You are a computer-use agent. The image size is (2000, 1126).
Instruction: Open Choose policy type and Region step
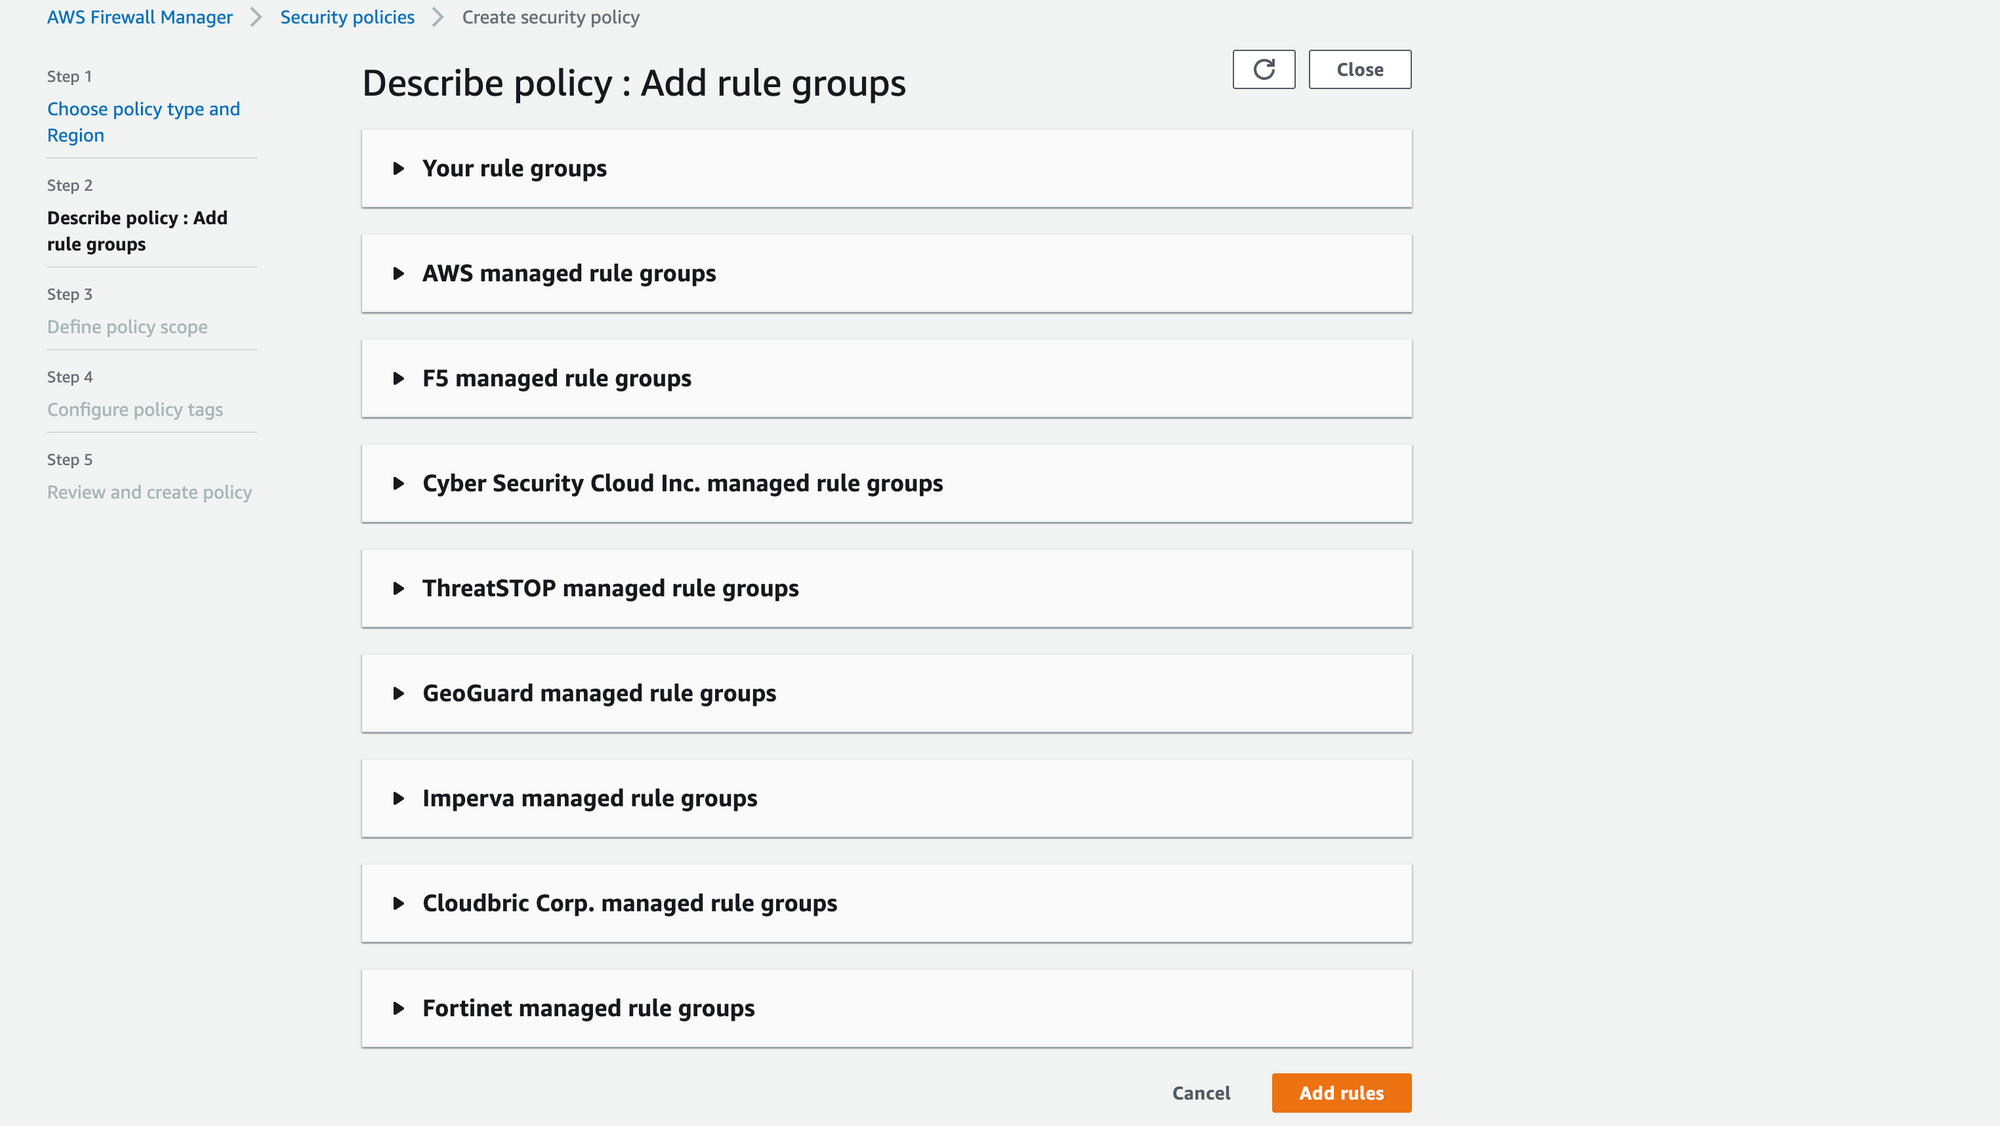pyautogui.click(x=143, y=122)
